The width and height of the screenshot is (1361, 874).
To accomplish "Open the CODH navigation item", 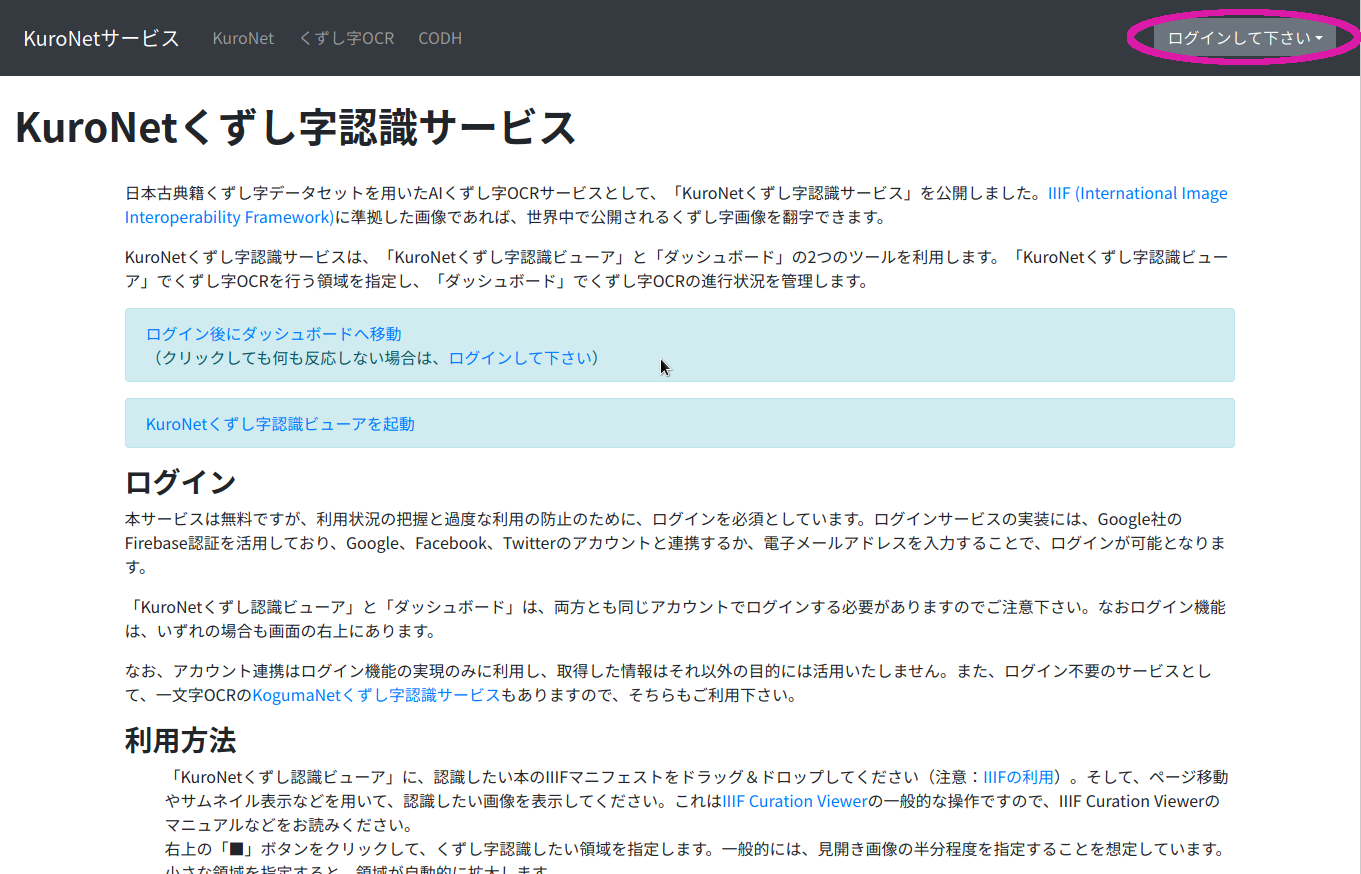I will click(439, 38).
